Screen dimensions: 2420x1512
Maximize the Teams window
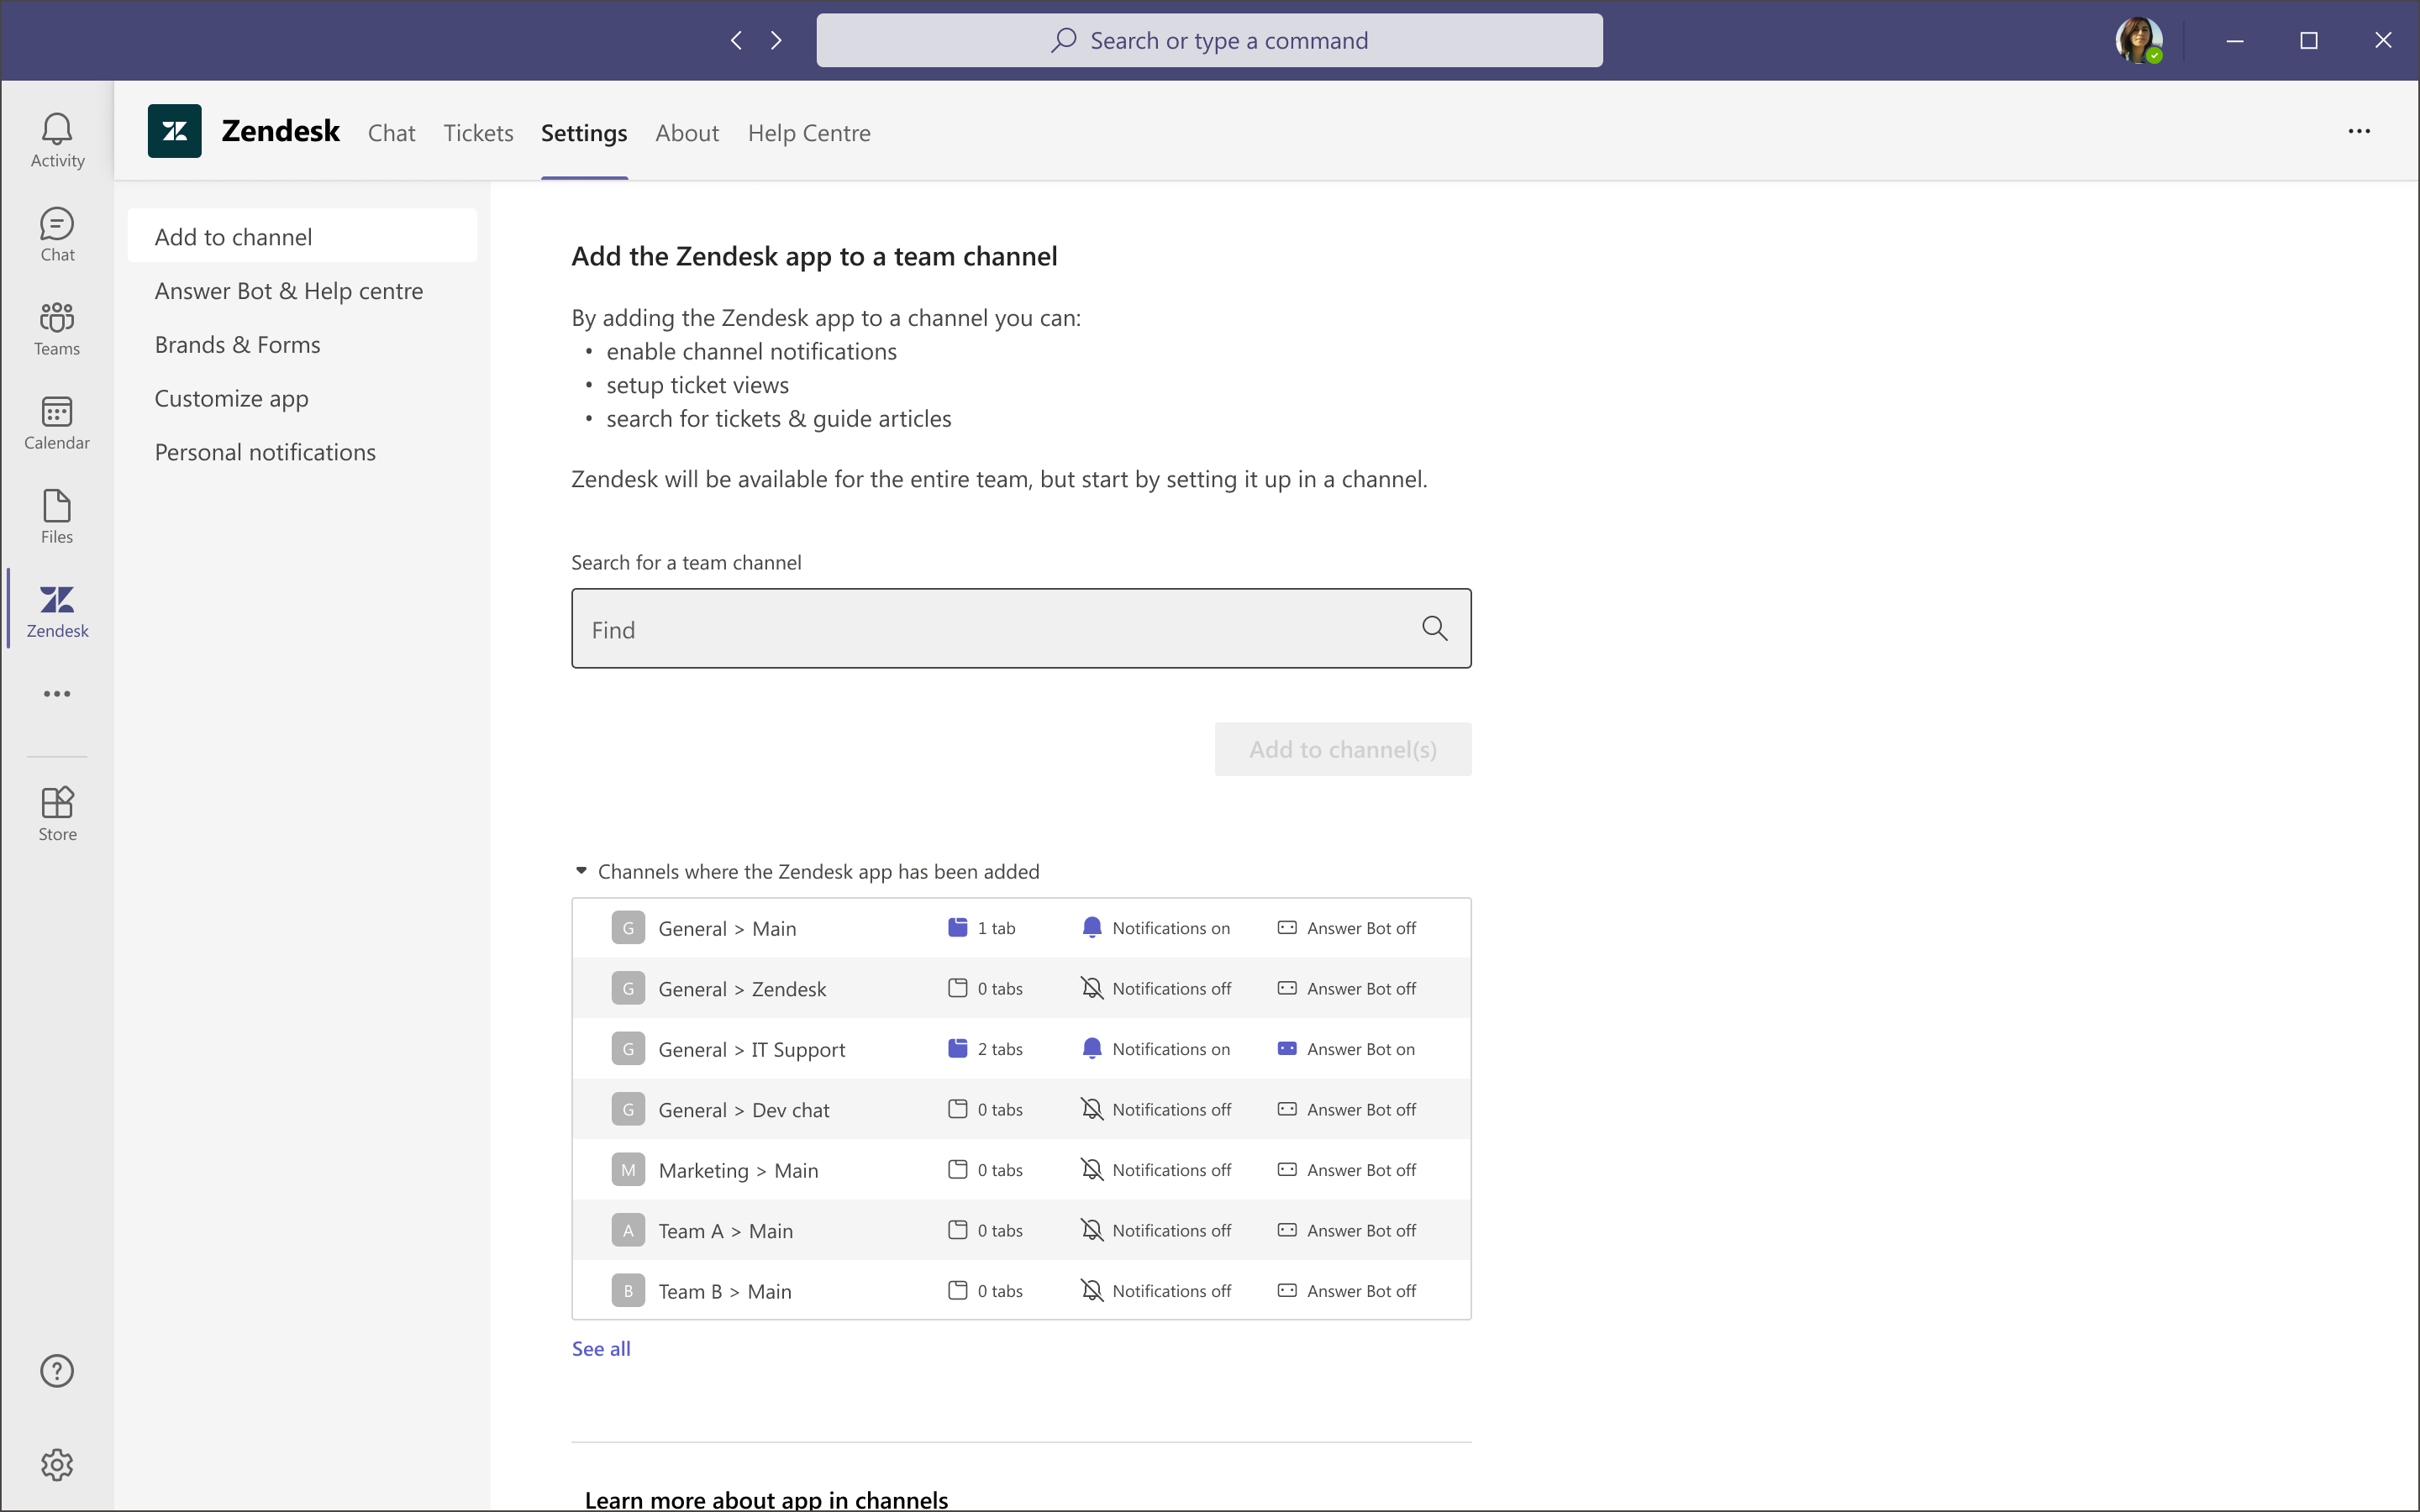point(2309,40)
